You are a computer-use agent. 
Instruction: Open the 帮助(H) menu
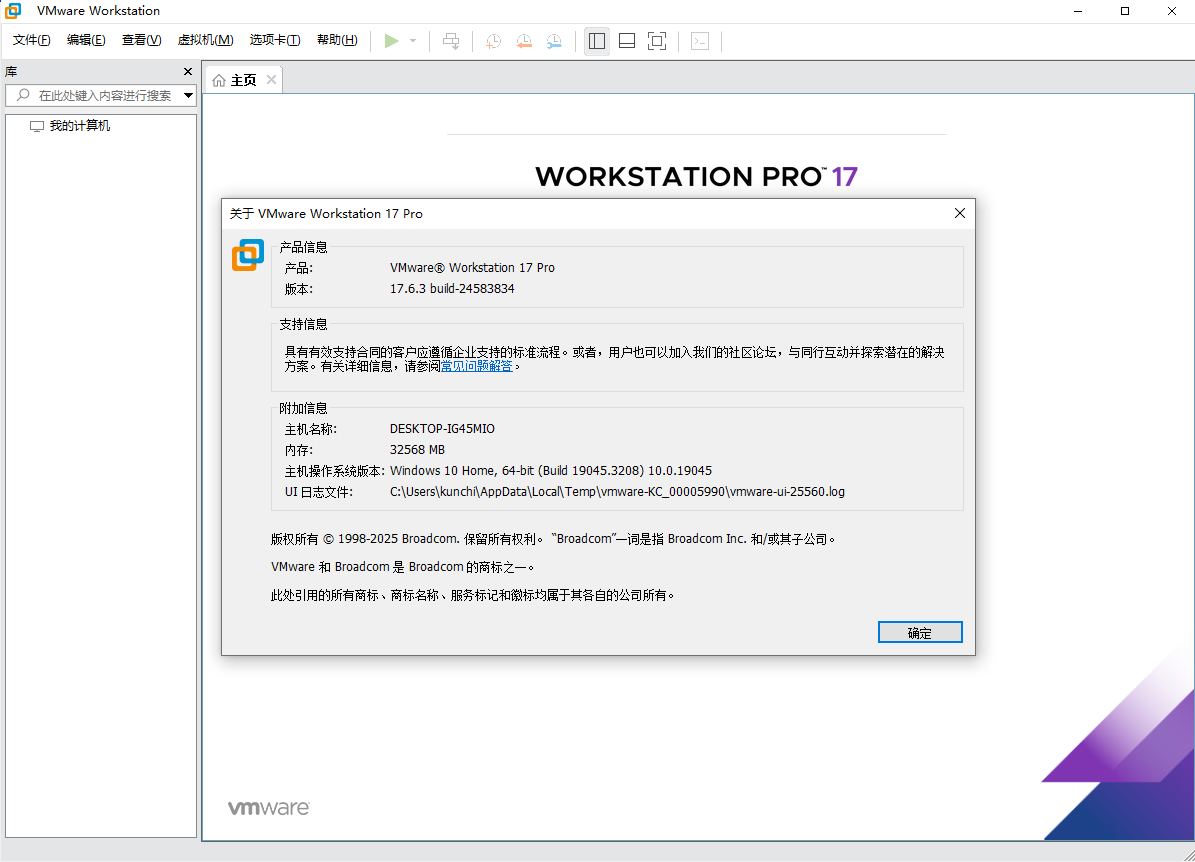[x=336, y=40]
